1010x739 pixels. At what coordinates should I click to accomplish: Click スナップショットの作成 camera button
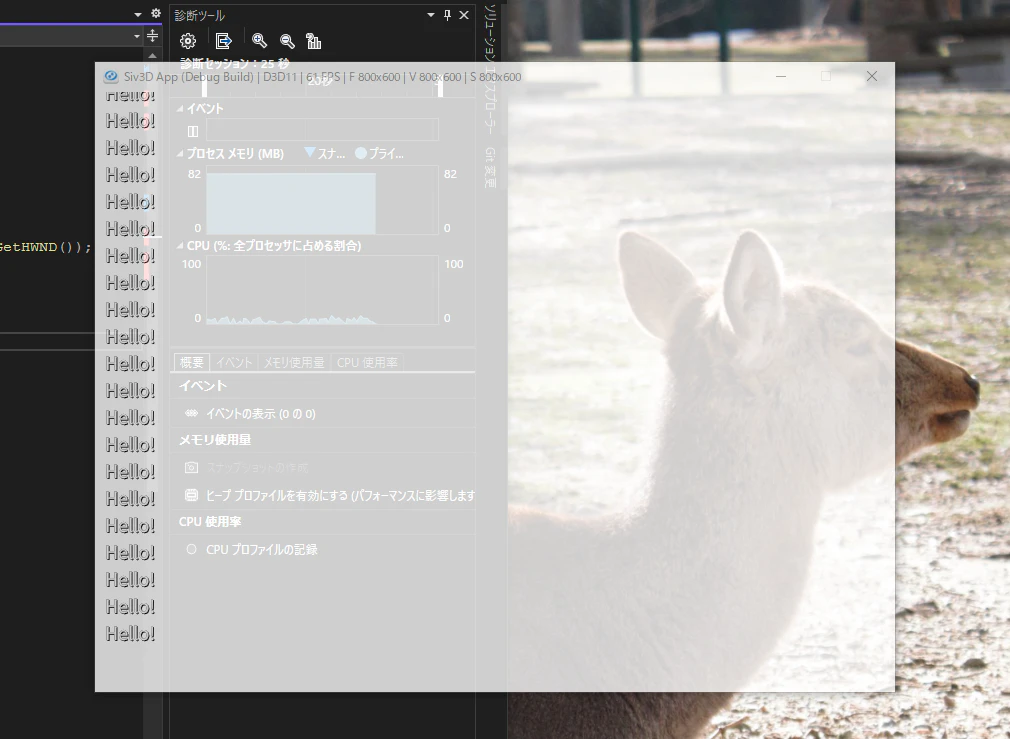pos(191,467)
